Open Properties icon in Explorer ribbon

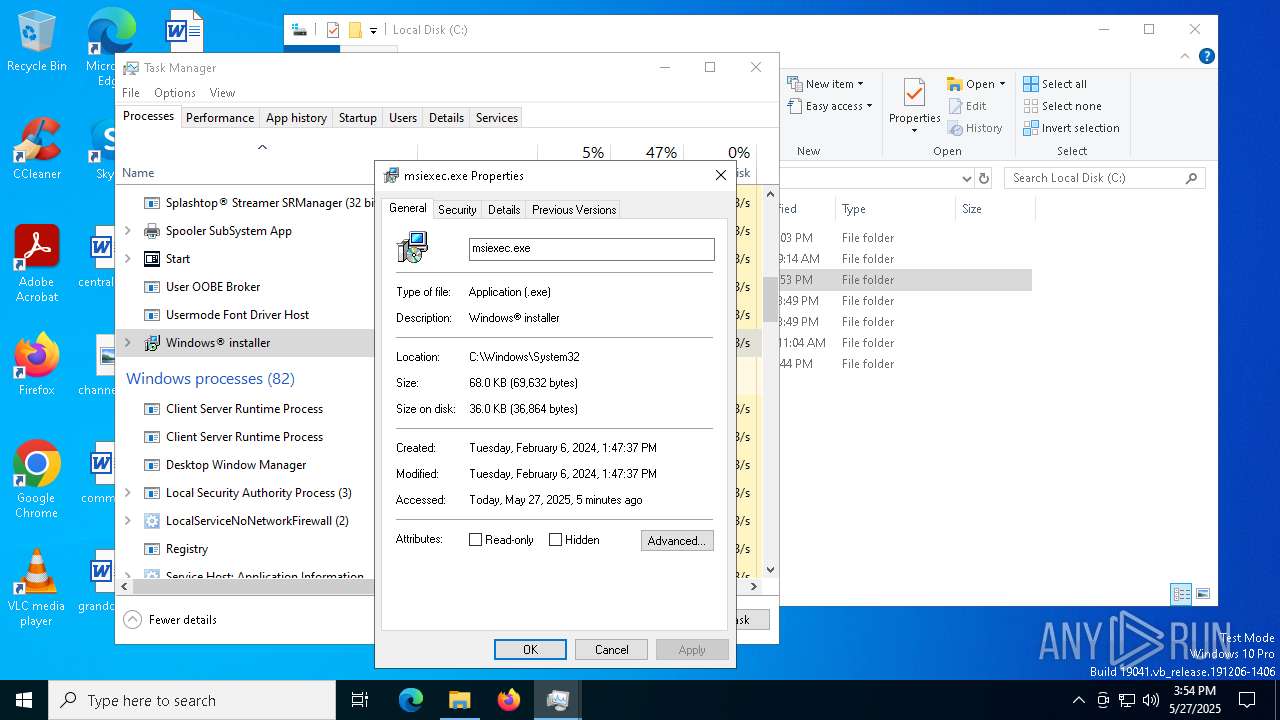click(914, 94)
